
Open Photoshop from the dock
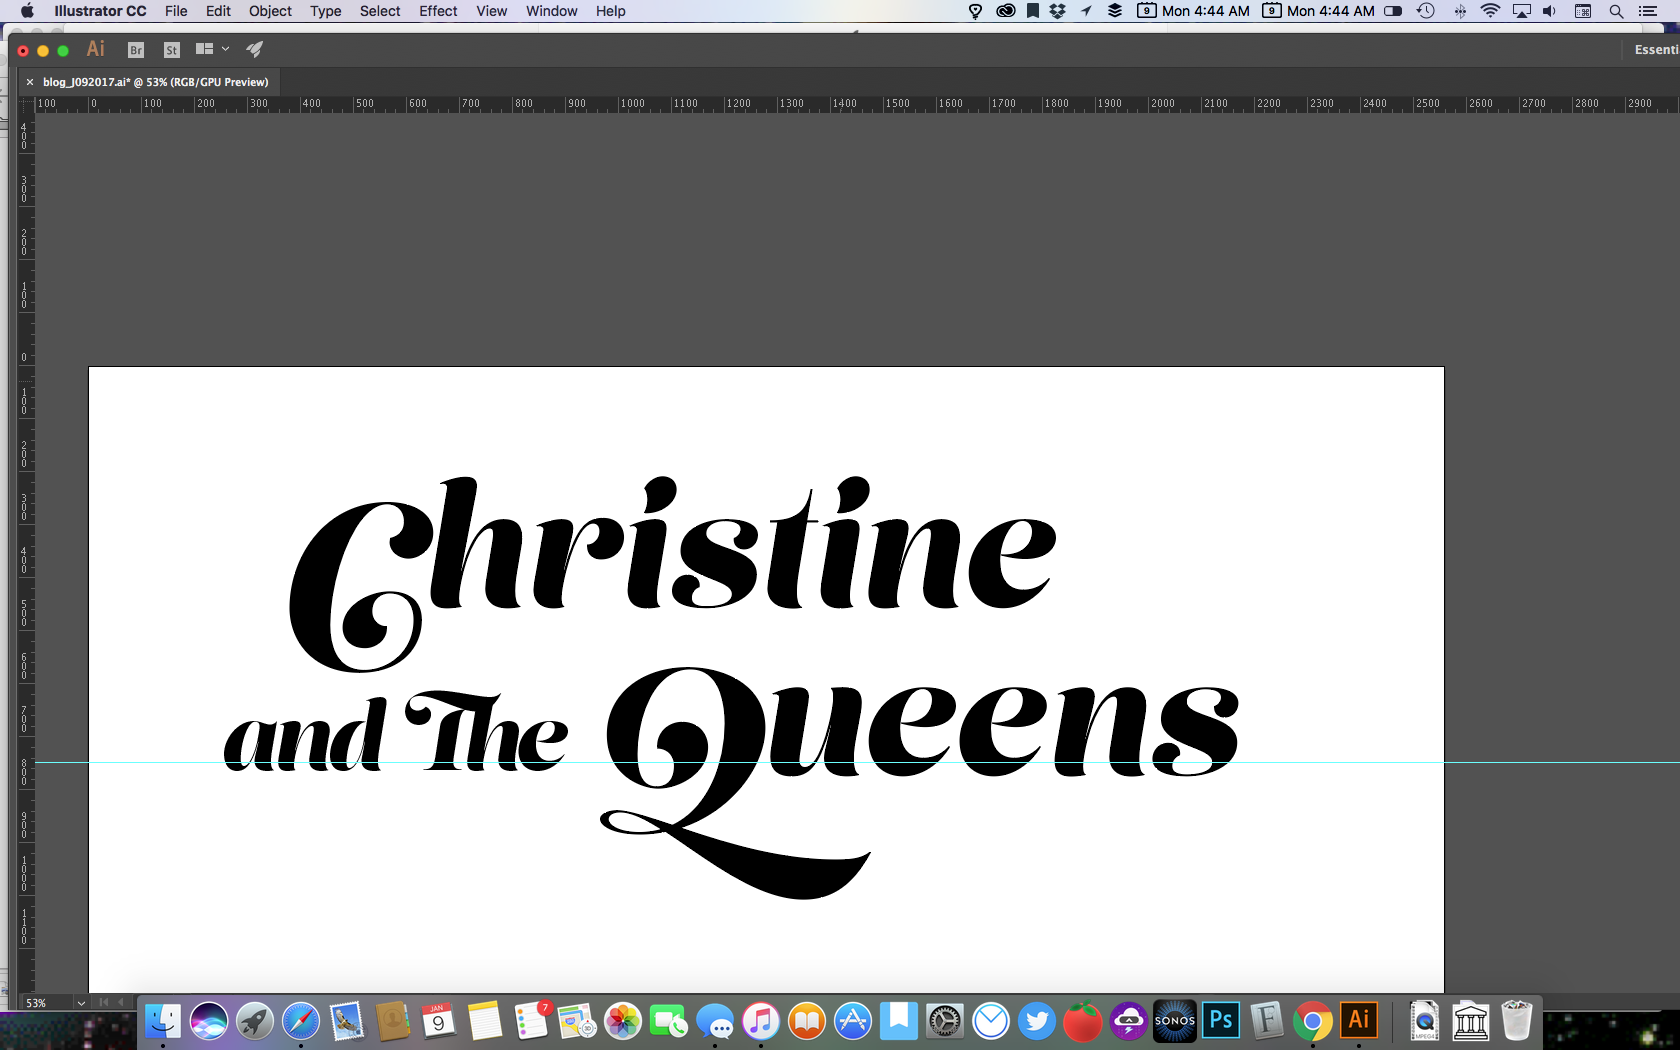tap(1221, 1020)
